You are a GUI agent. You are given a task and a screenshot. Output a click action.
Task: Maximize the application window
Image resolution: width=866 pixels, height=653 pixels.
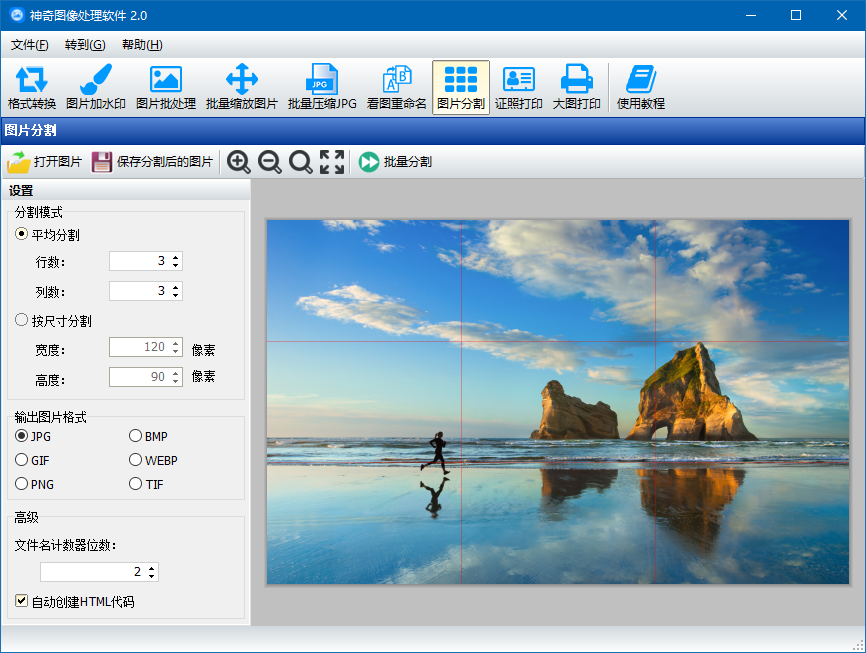pos(796,15)
